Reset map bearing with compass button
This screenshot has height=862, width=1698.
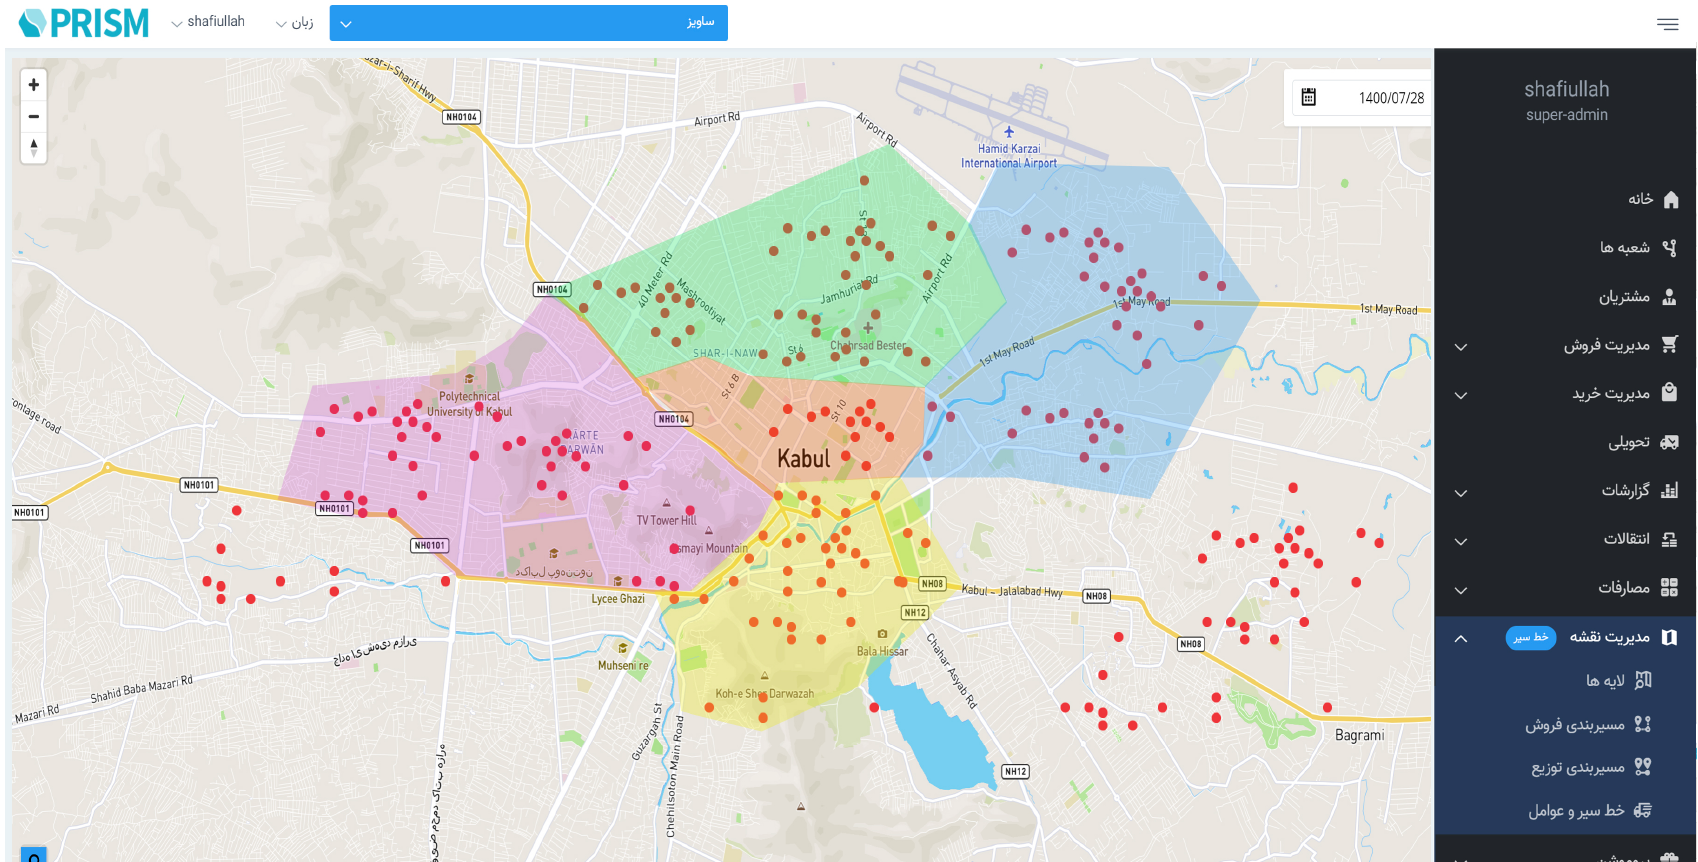33,148
